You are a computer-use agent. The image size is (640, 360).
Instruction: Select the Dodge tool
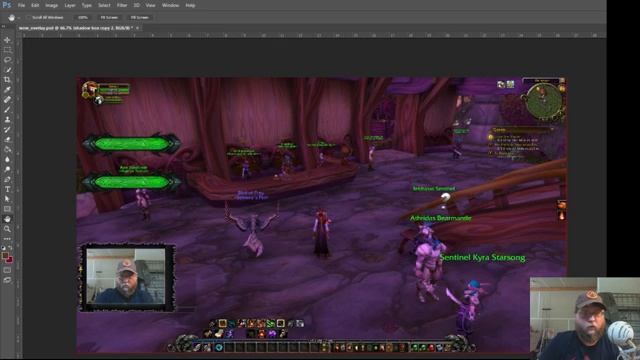[x=7, y=169]
